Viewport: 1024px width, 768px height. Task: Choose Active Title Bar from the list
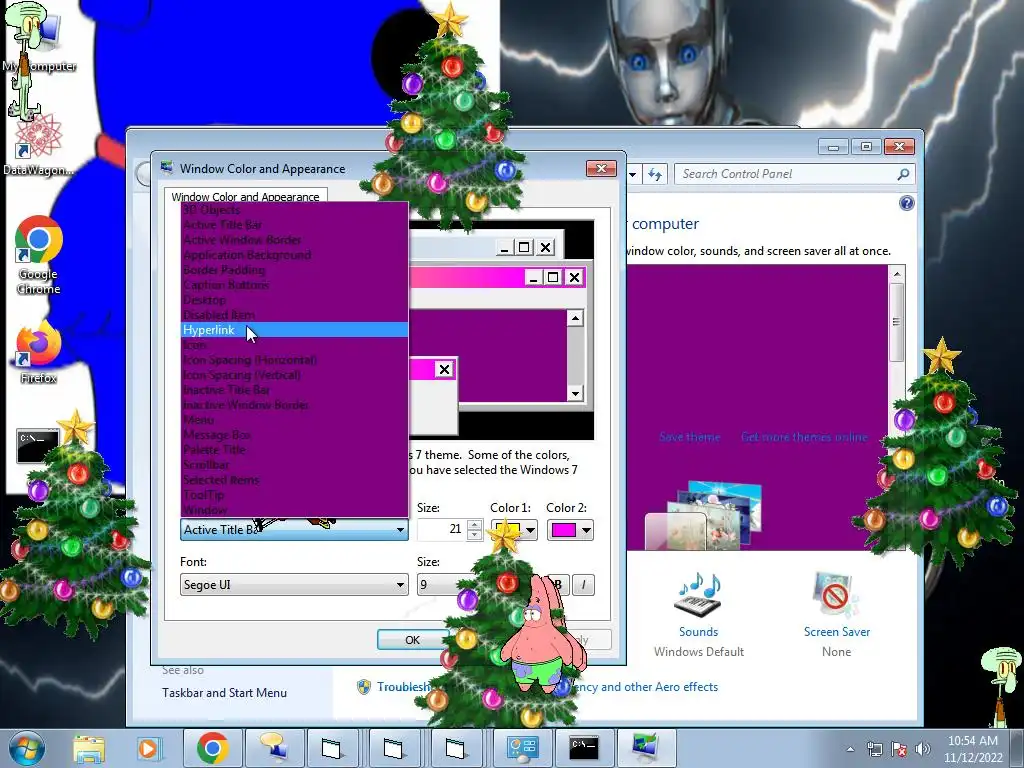pos(295,225)
